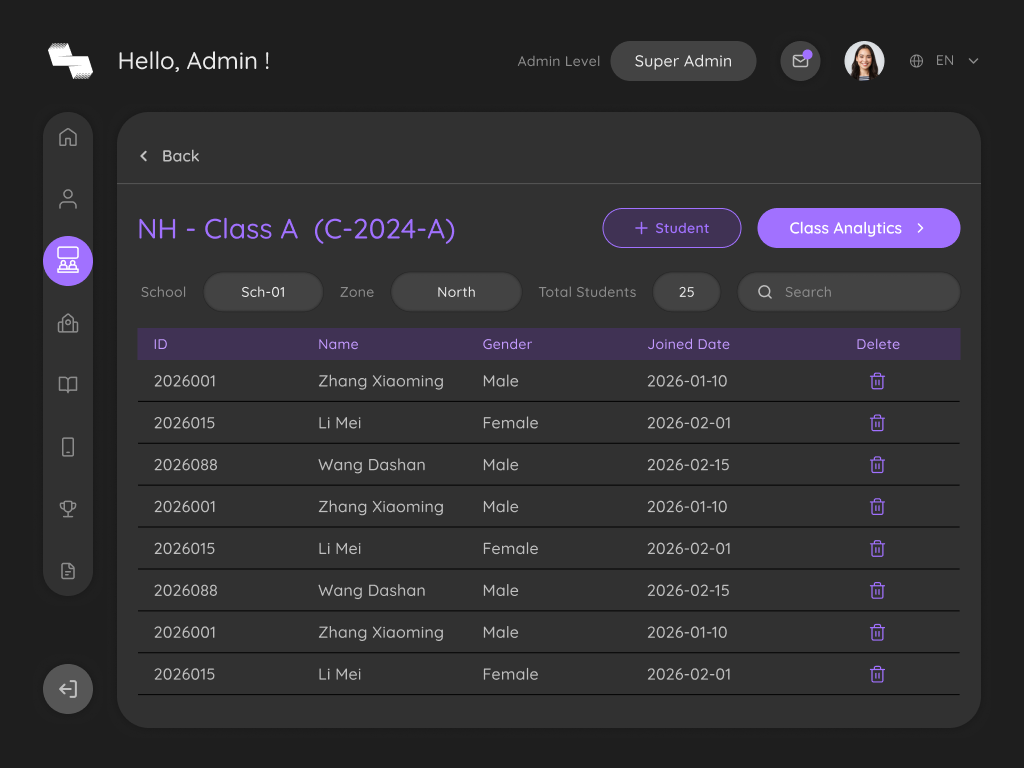This screenshot has width=1024, height=768.
Task: Open the mobile device sidebar icon
Action: click(68, 447)
